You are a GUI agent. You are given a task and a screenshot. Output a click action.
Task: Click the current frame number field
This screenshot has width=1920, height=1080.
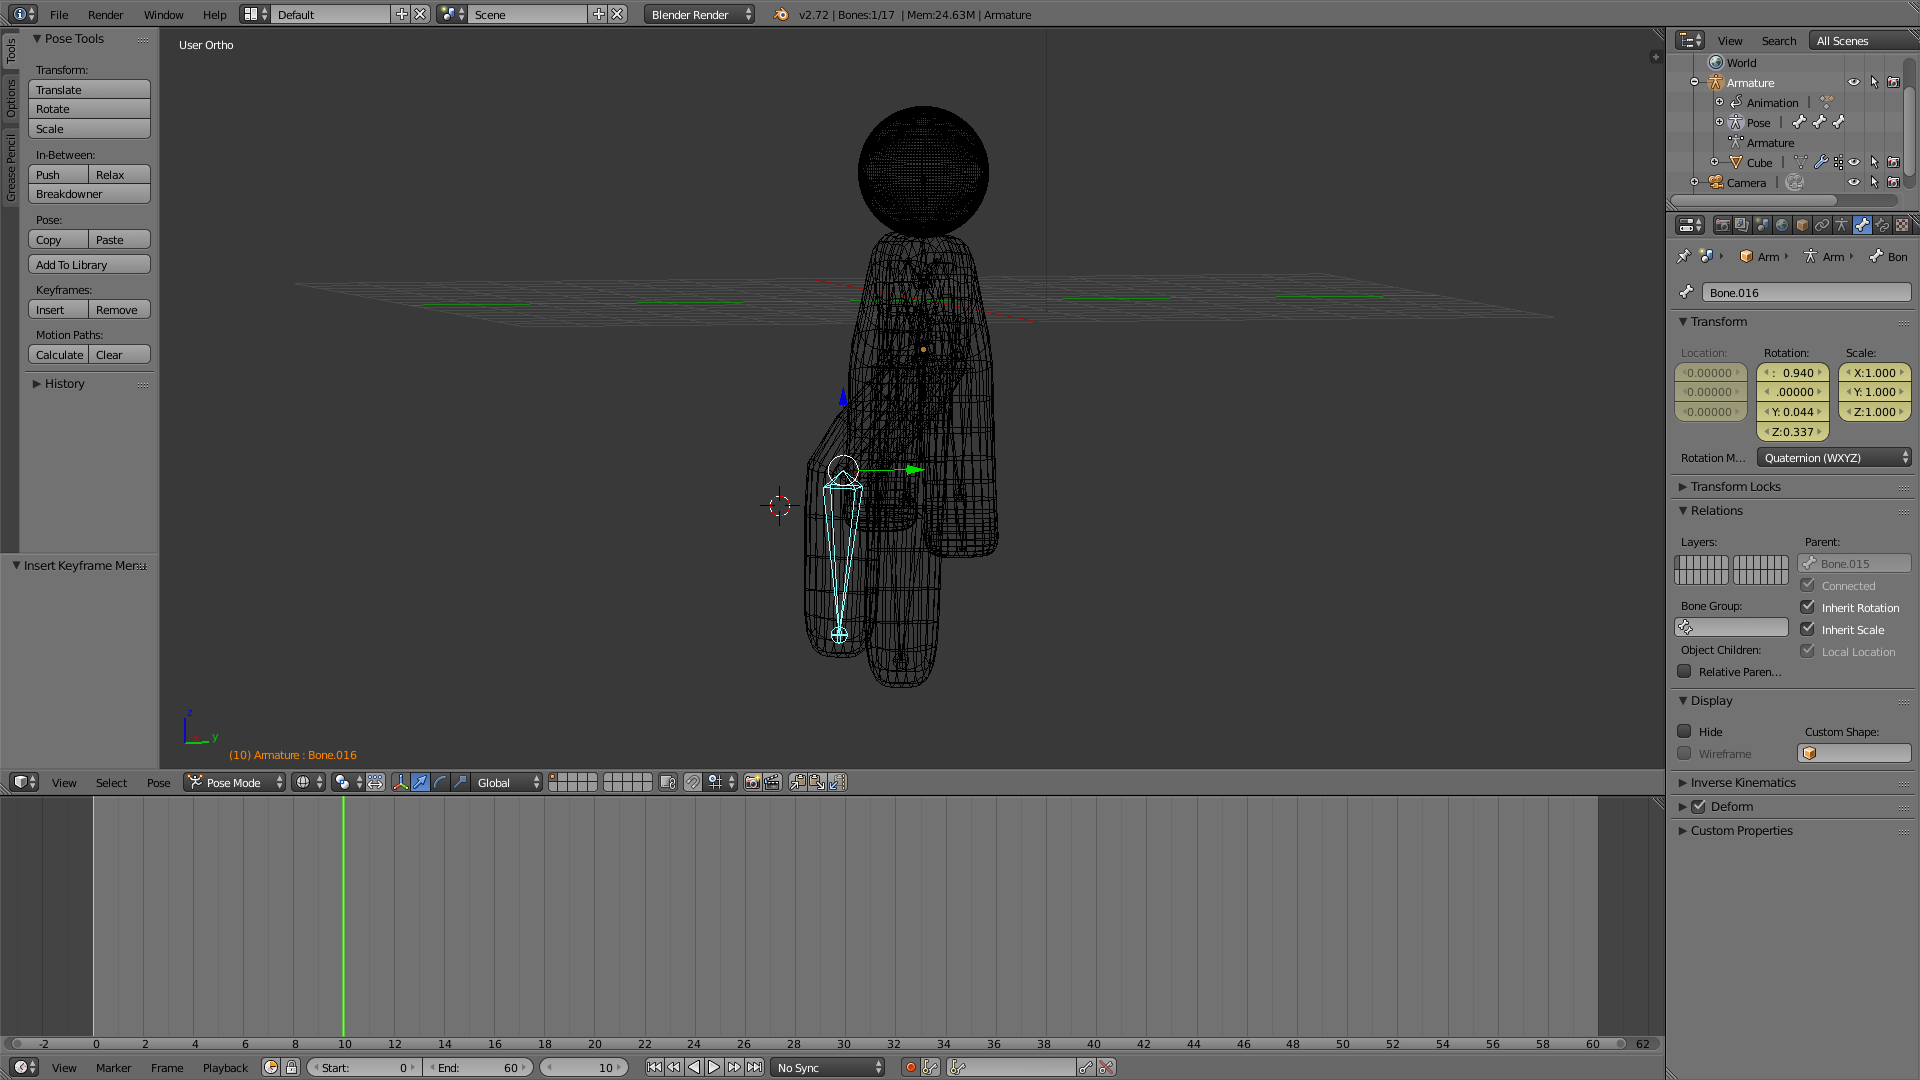pos(585,1068)
